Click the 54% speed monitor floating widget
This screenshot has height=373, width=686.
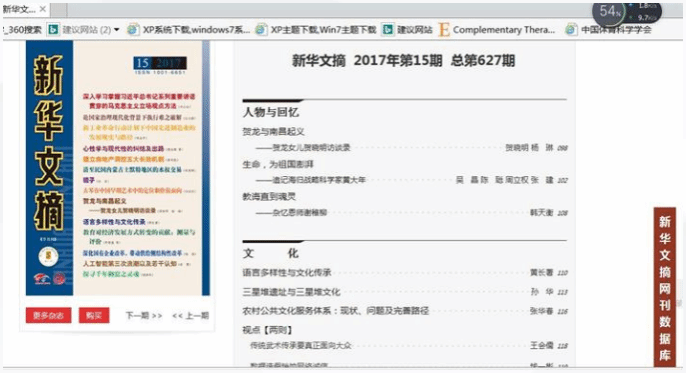point(627,12)
